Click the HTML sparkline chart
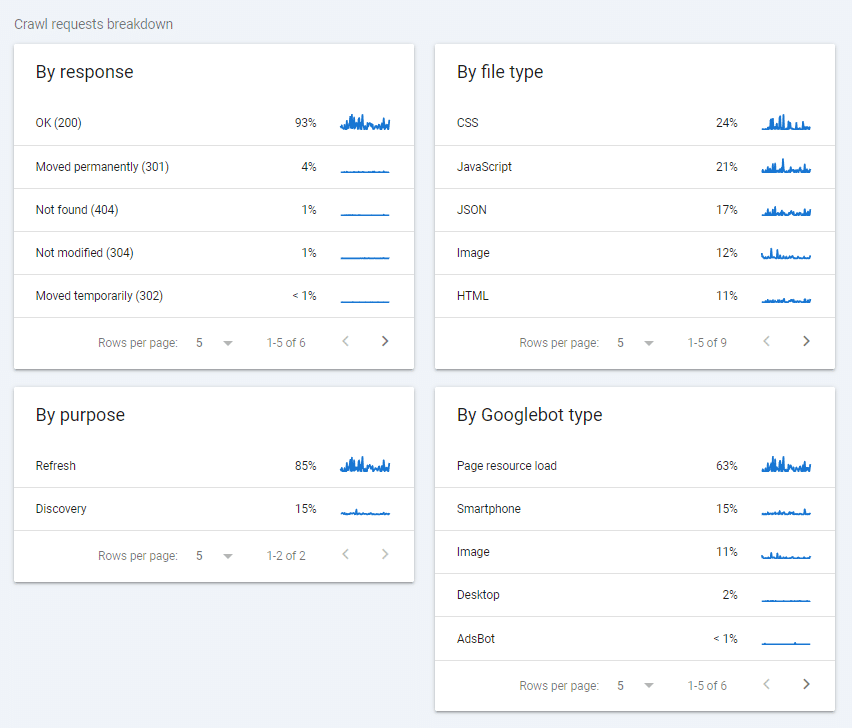 (x=786, y=299)
